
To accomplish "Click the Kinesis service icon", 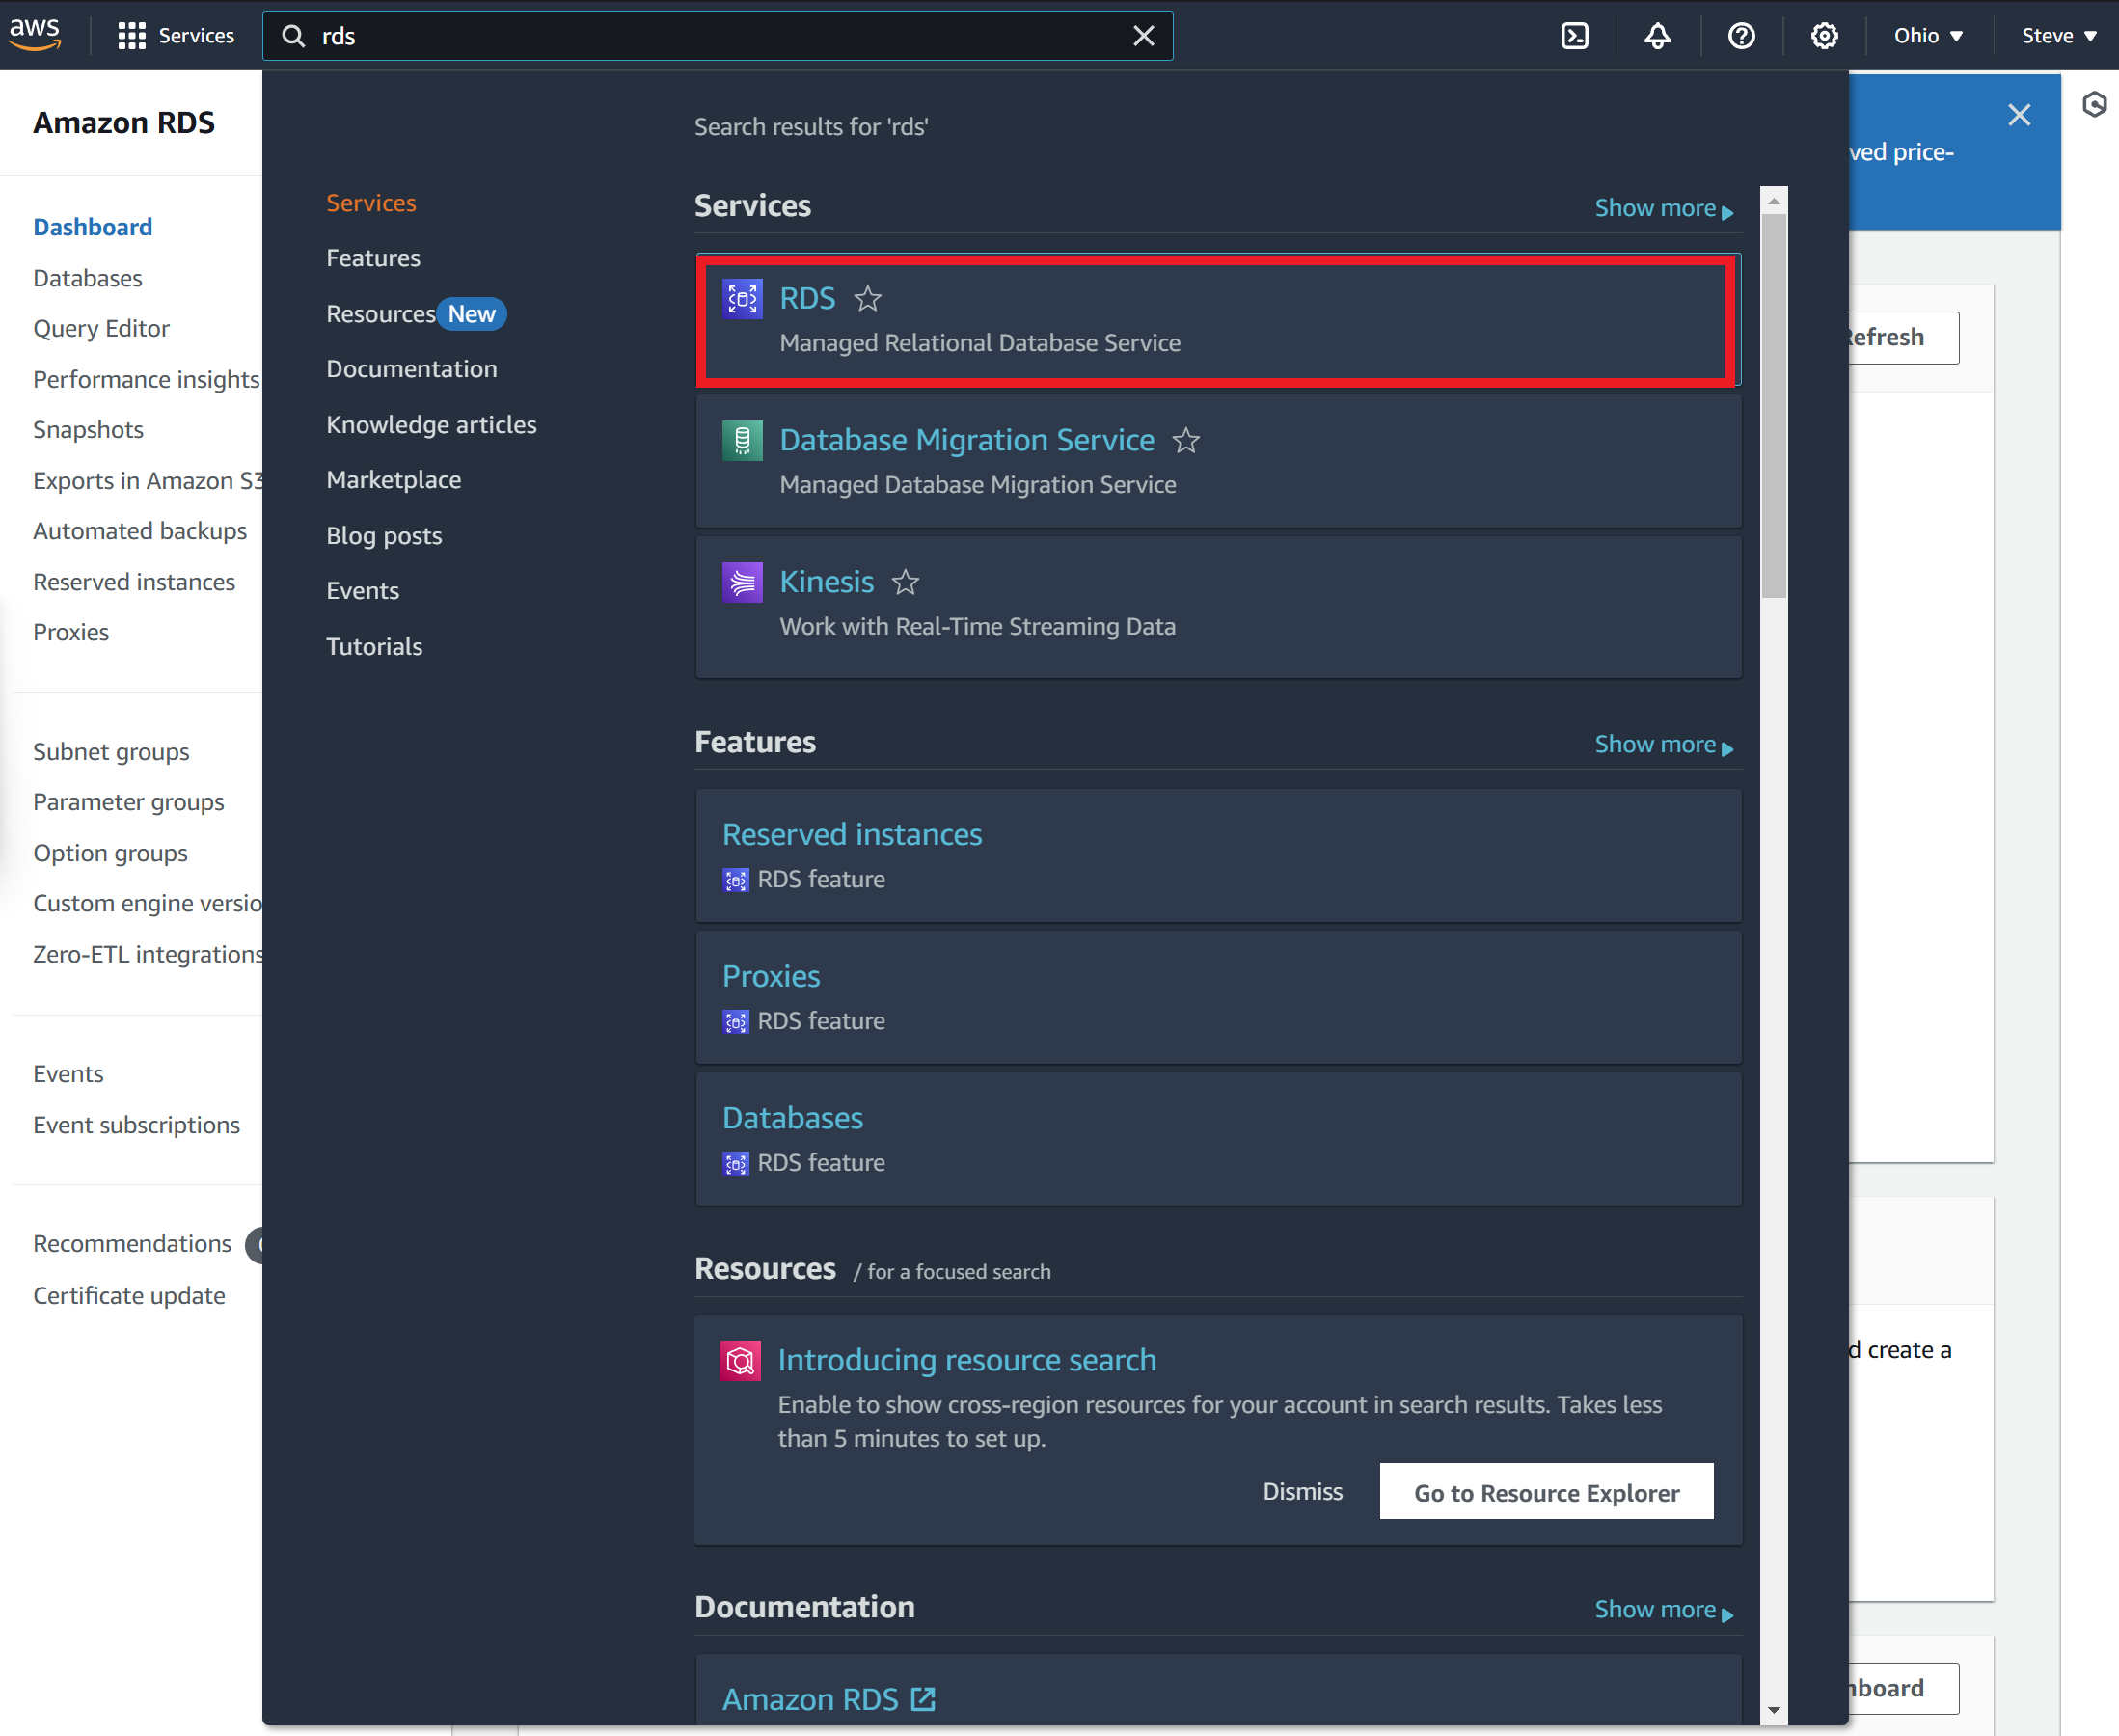I will 742,582.
